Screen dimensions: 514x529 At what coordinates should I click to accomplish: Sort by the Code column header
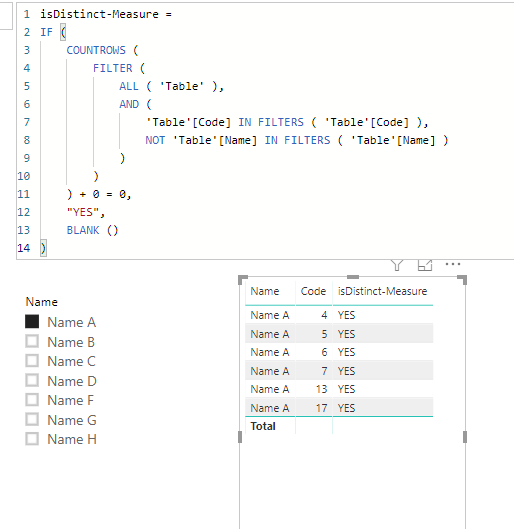(x=313, y=291)
